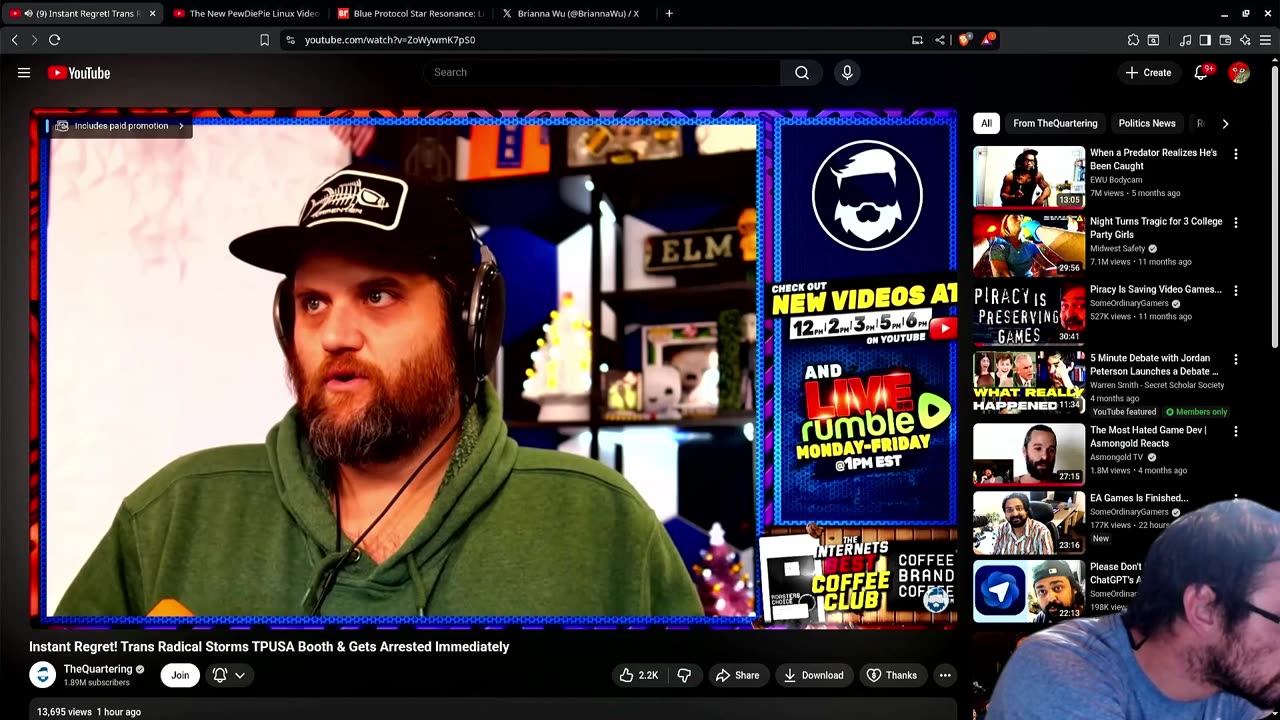The image size is (1280, 720).
Task: Join TheQuartering channel membership
Action: [180, 675]
